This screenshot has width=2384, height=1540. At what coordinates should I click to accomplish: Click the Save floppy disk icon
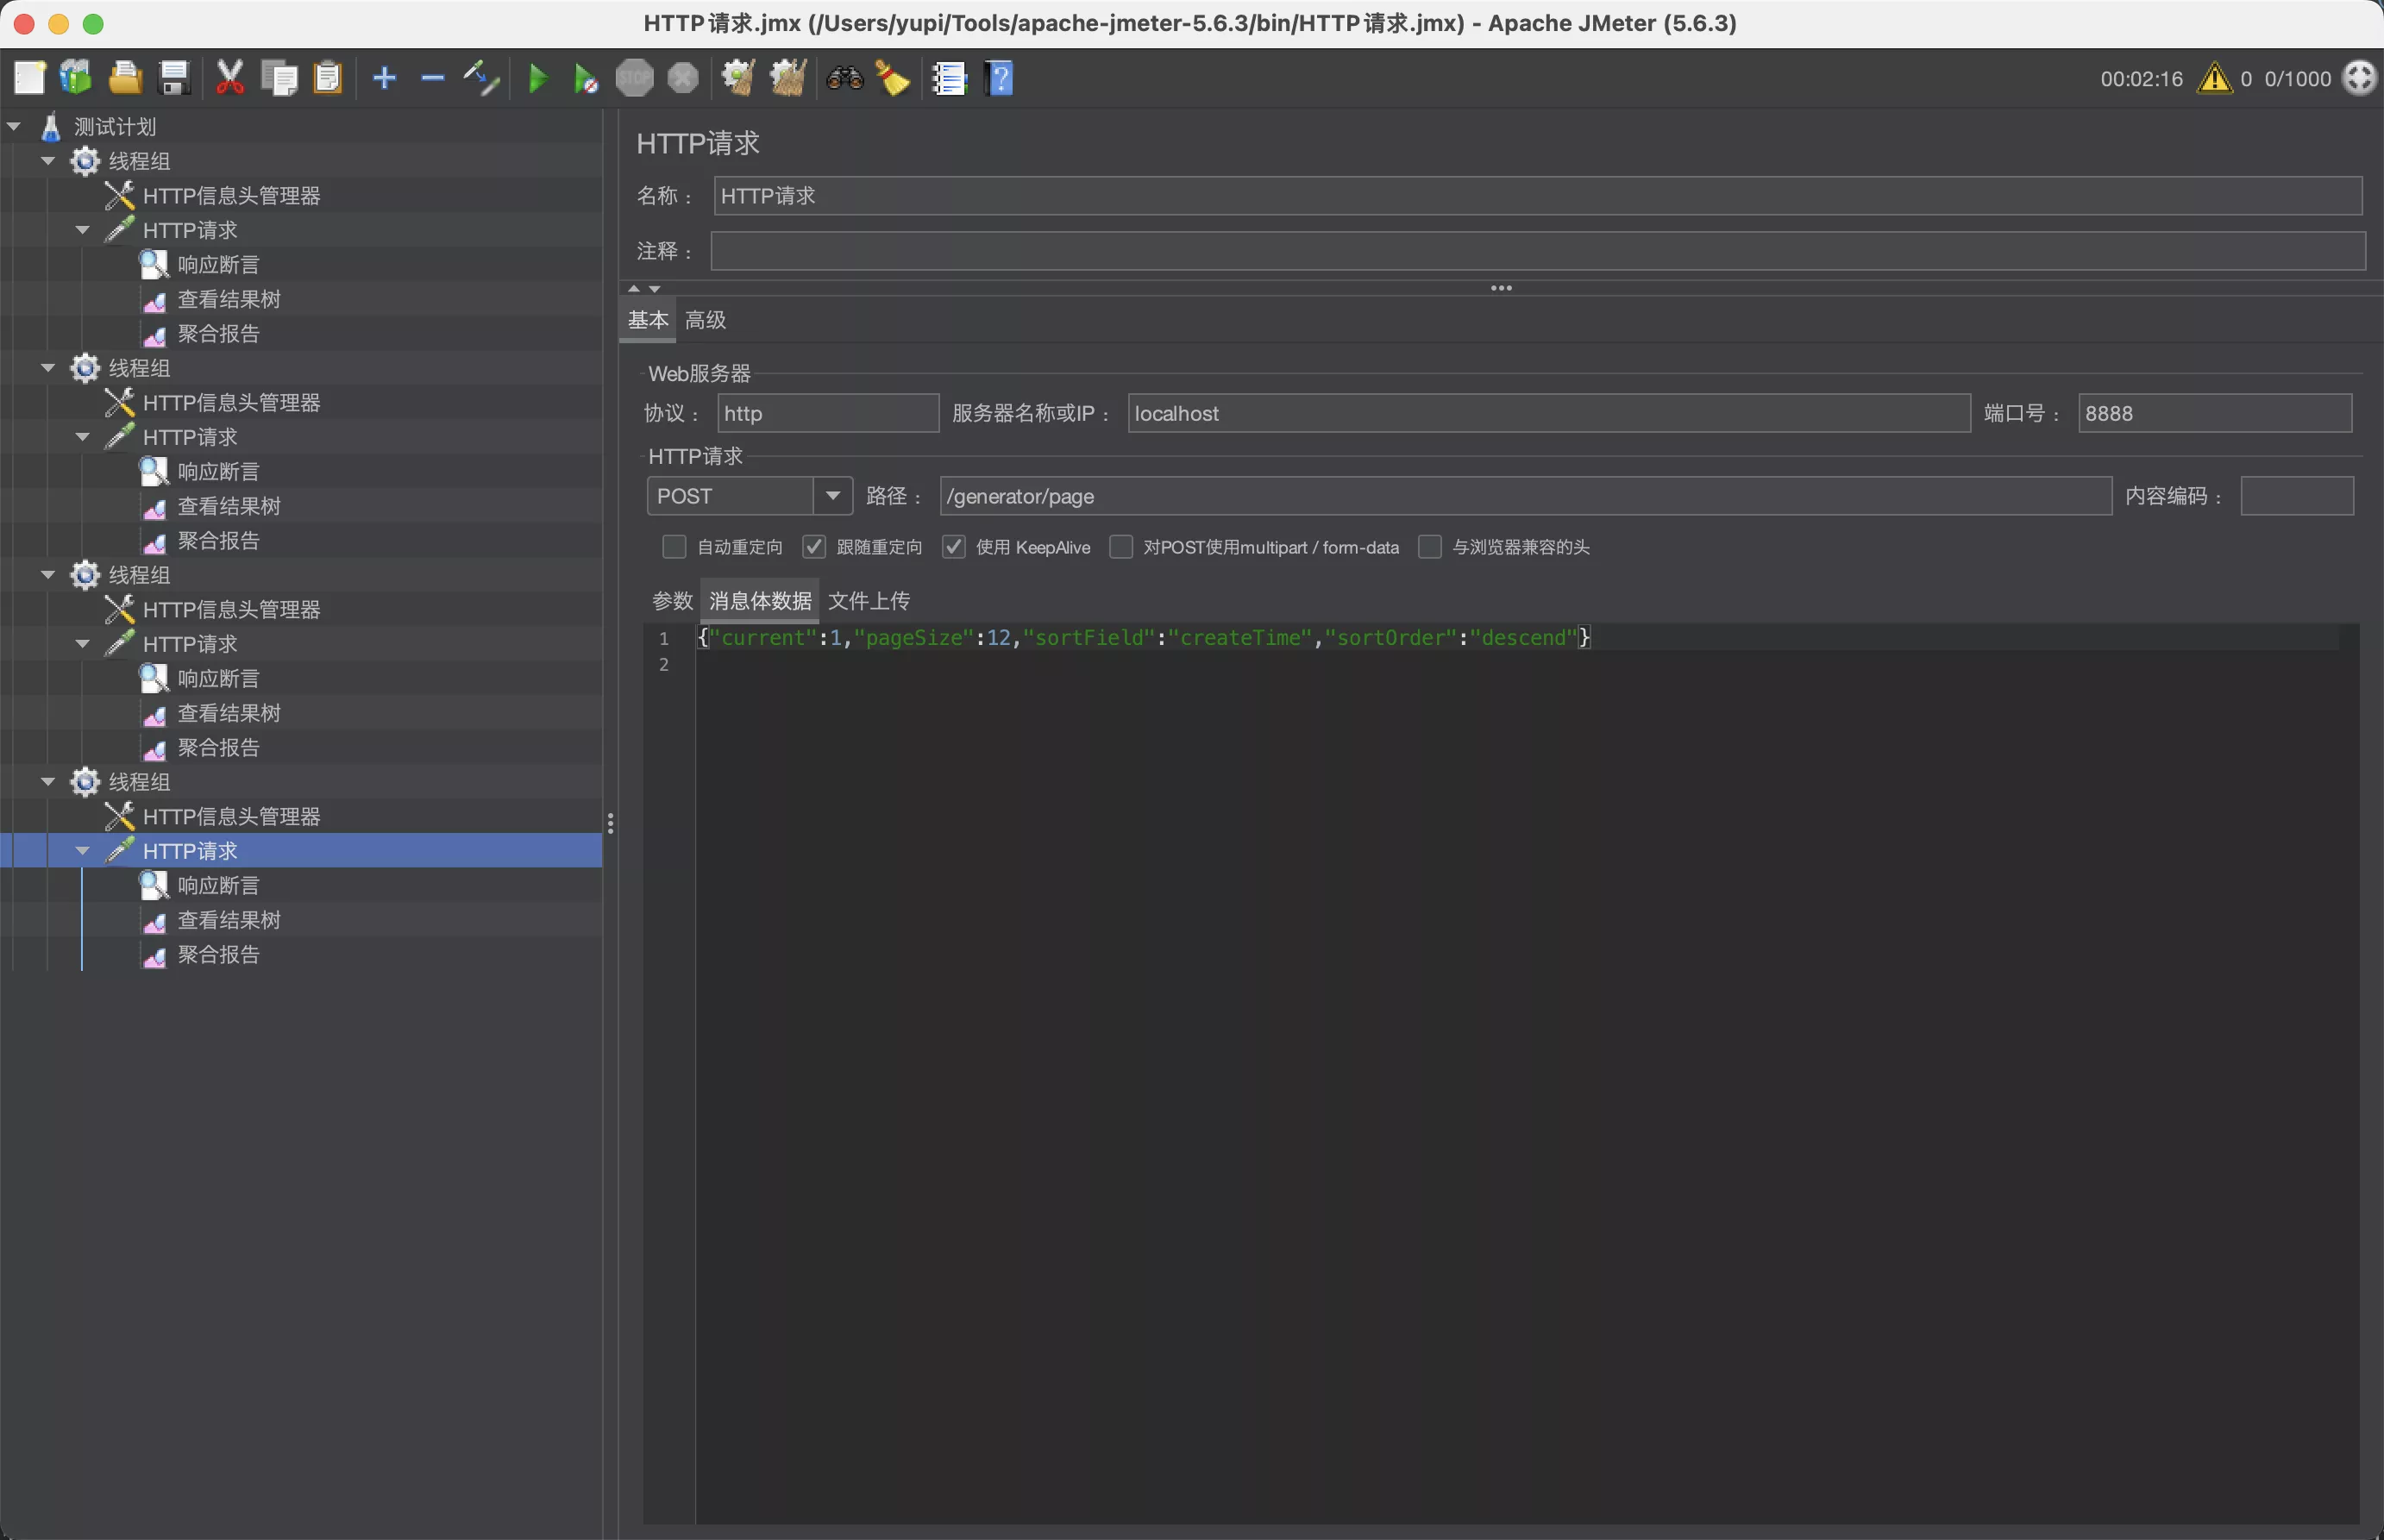(174, 78)
